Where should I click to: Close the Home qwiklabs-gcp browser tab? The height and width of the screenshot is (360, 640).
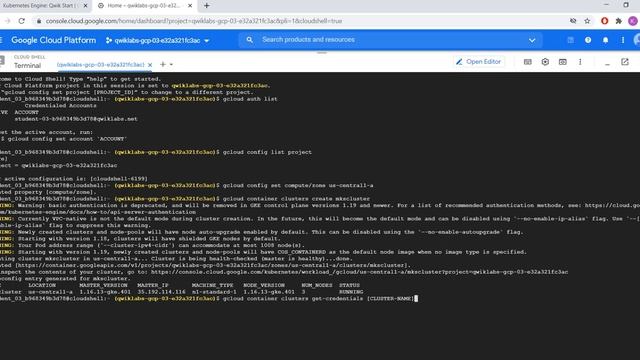[x=190, y=6]
